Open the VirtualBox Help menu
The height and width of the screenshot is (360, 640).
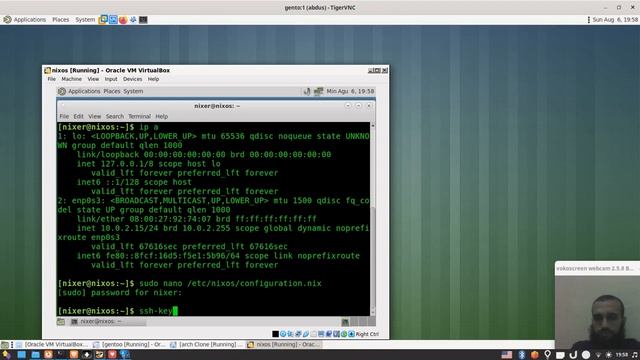tap(153, 79)
